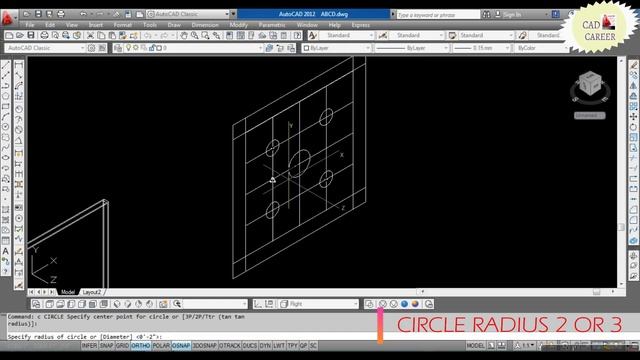Click the Undo arrow in quick access toolbar
This screenshot has width=640, height=360.
click(x=83, y=14)
